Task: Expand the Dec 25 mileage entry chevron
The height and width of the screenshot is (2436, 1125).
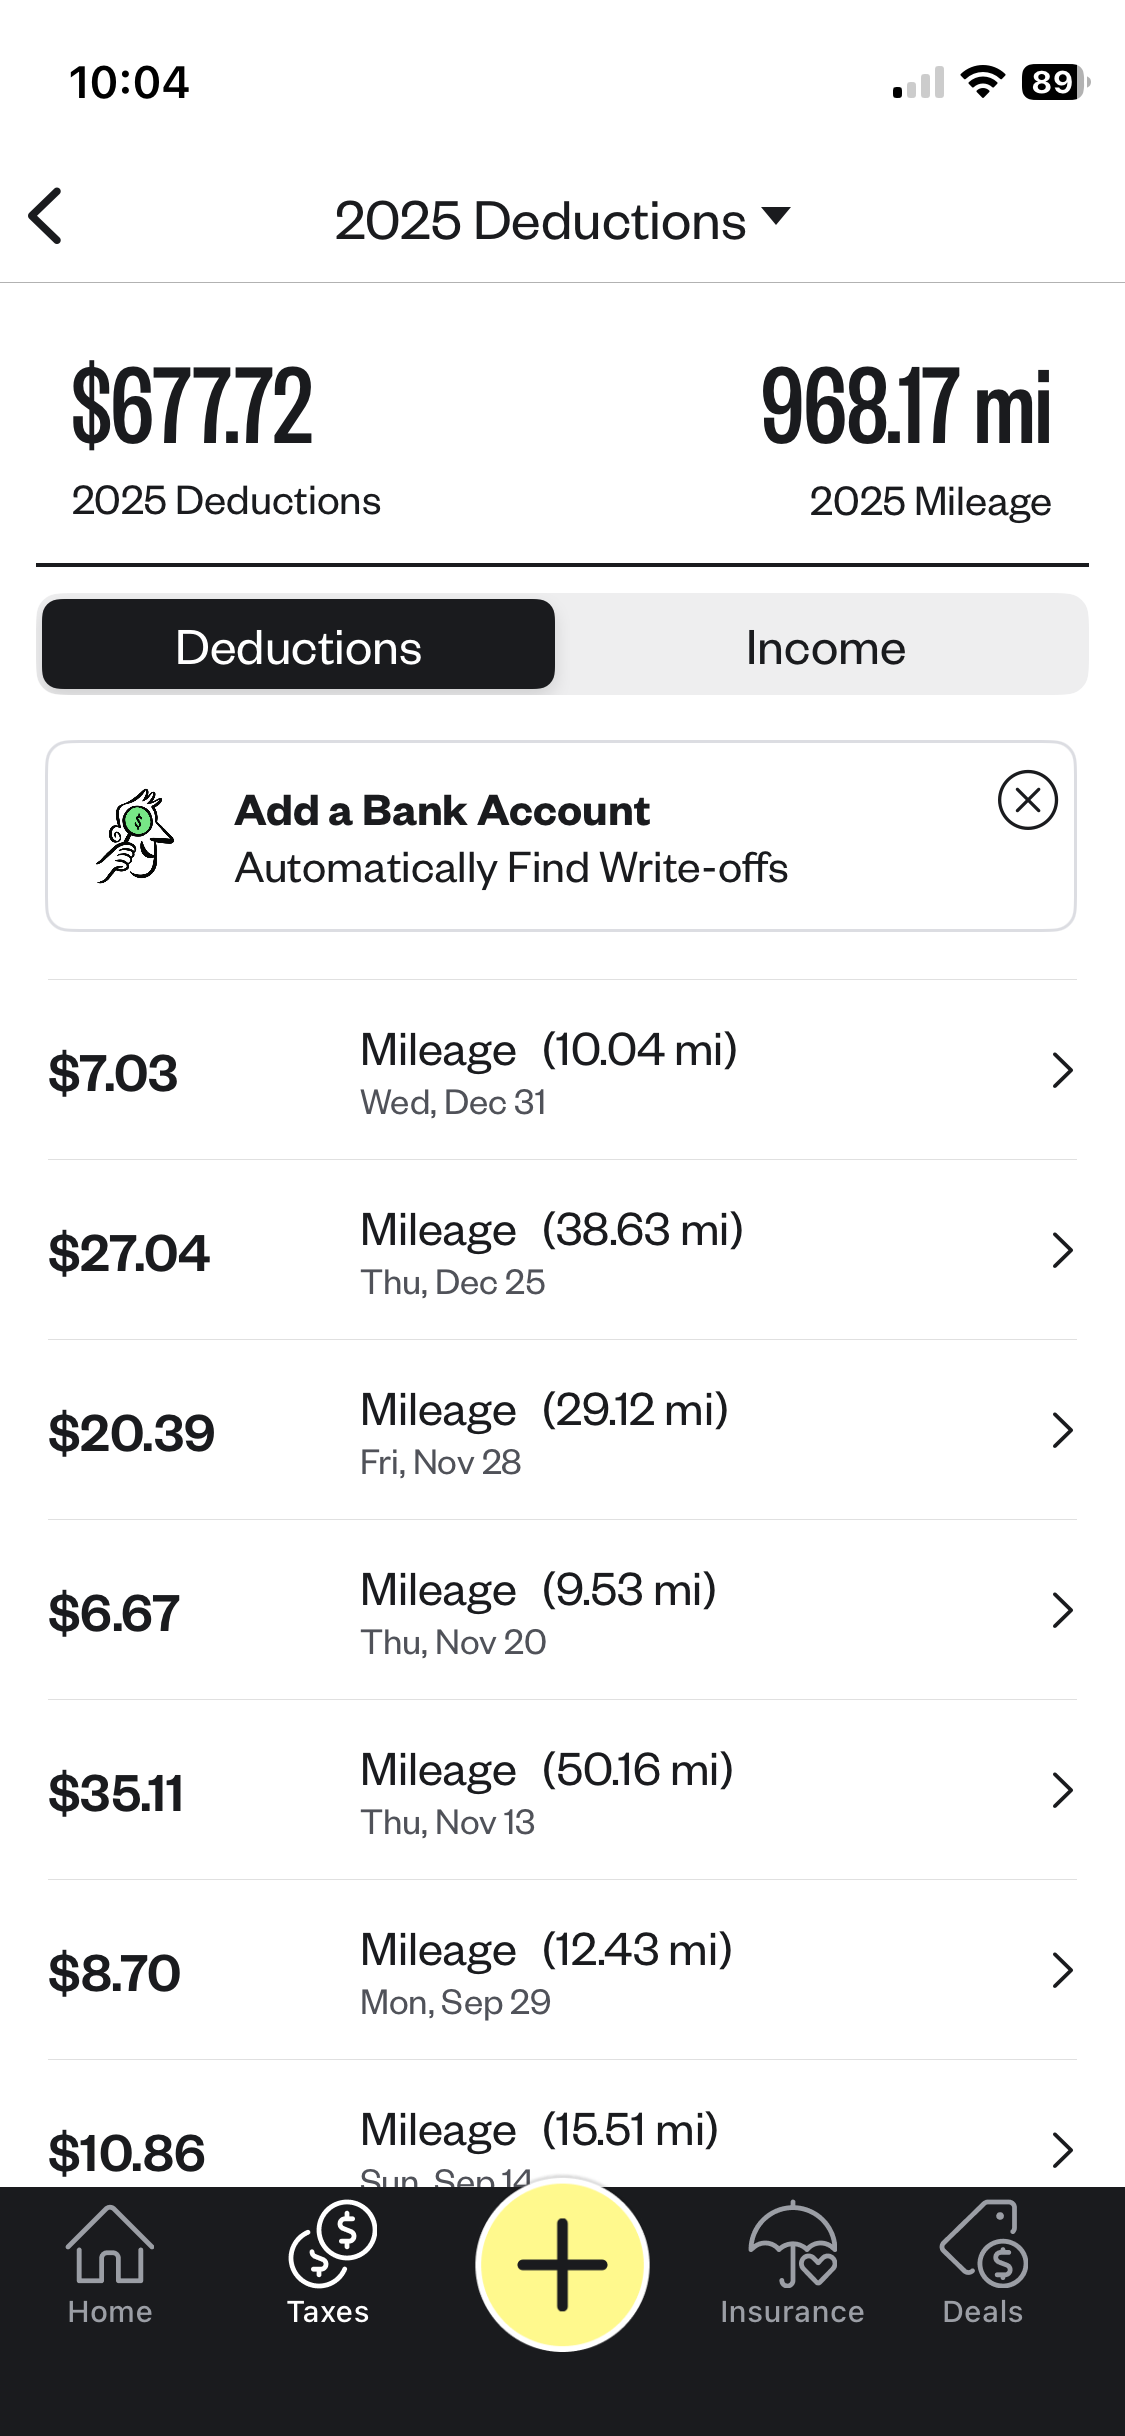Action: click(1062, 1250)
